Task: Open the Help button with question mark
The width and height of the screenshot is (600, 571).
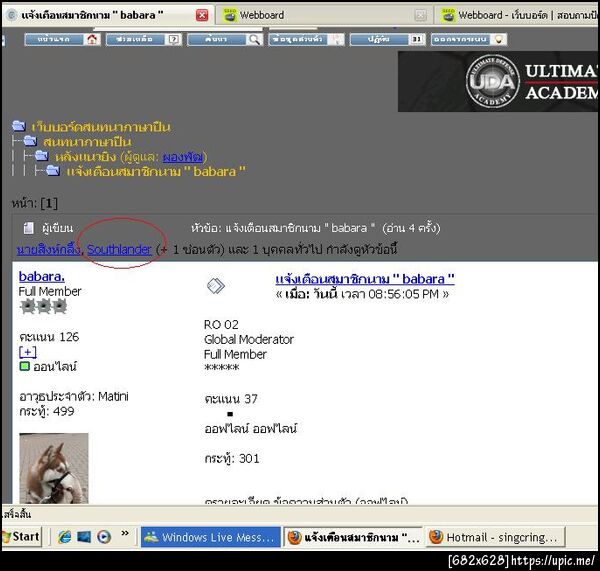Action: coord(143,39)
